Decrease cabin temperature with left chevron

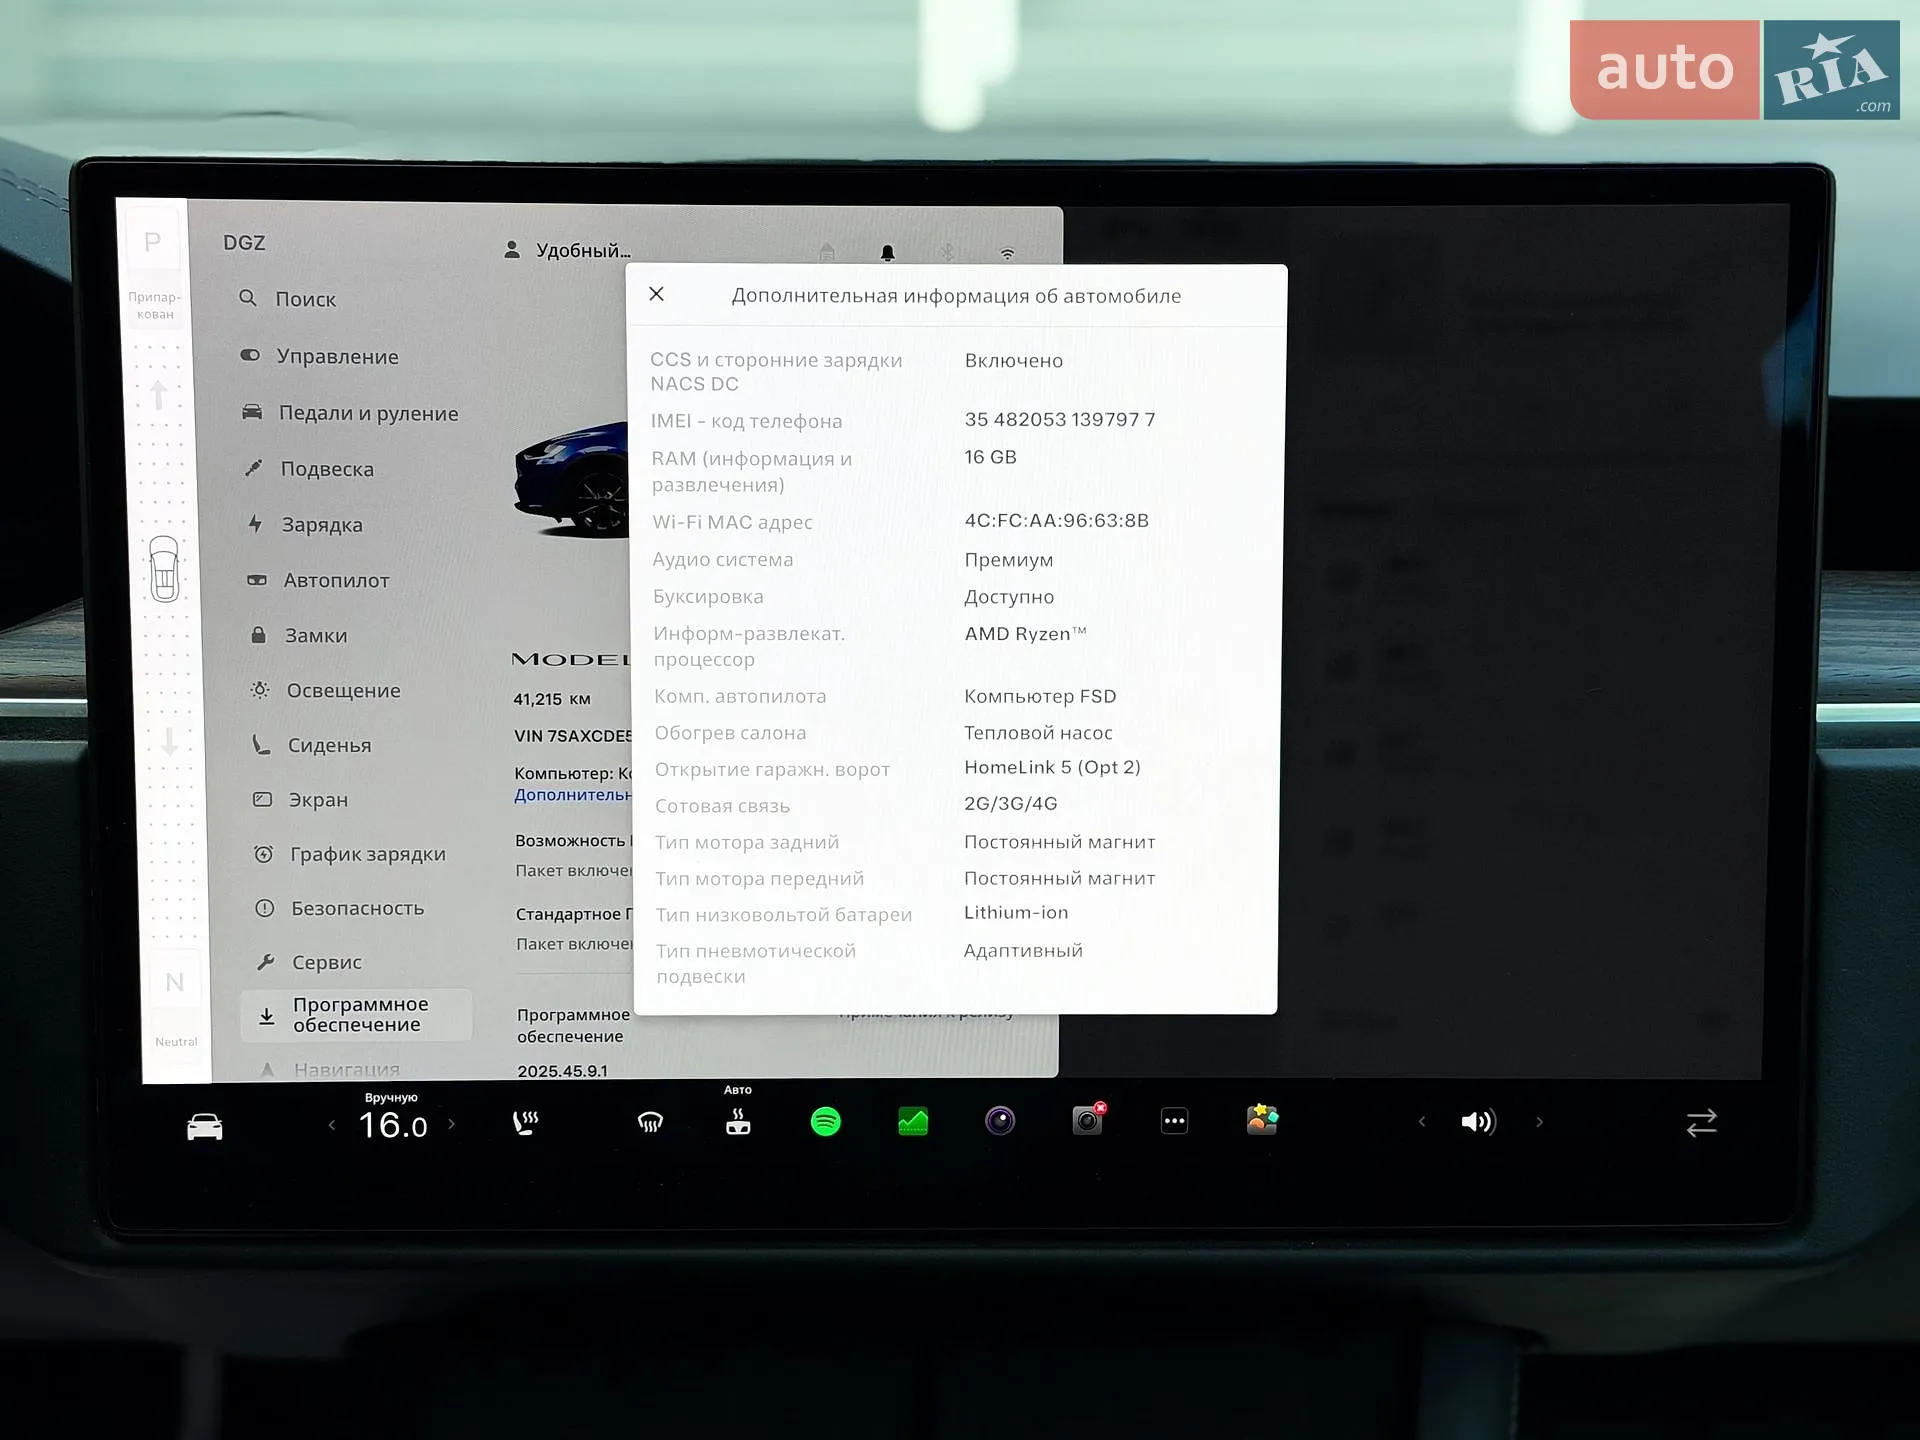tap(332, 1125)
